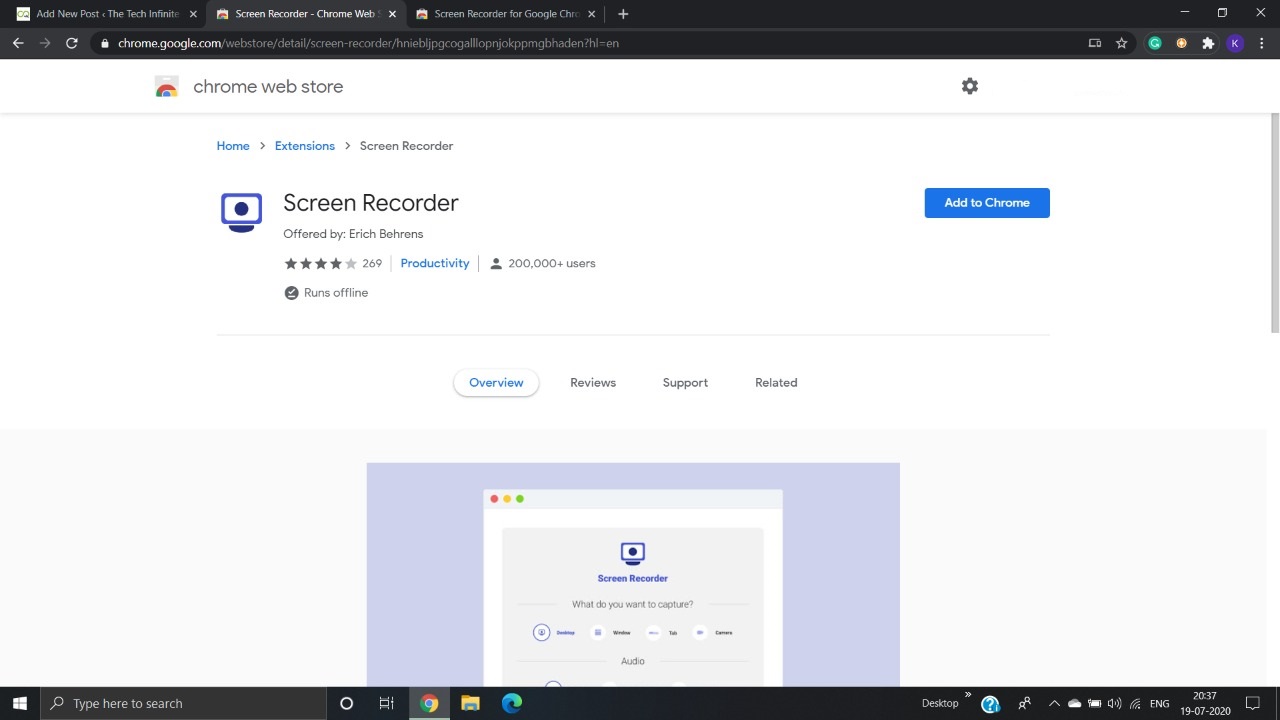Click the battery tray icon
The image size is (1280, 720).
pos(1094,704)
